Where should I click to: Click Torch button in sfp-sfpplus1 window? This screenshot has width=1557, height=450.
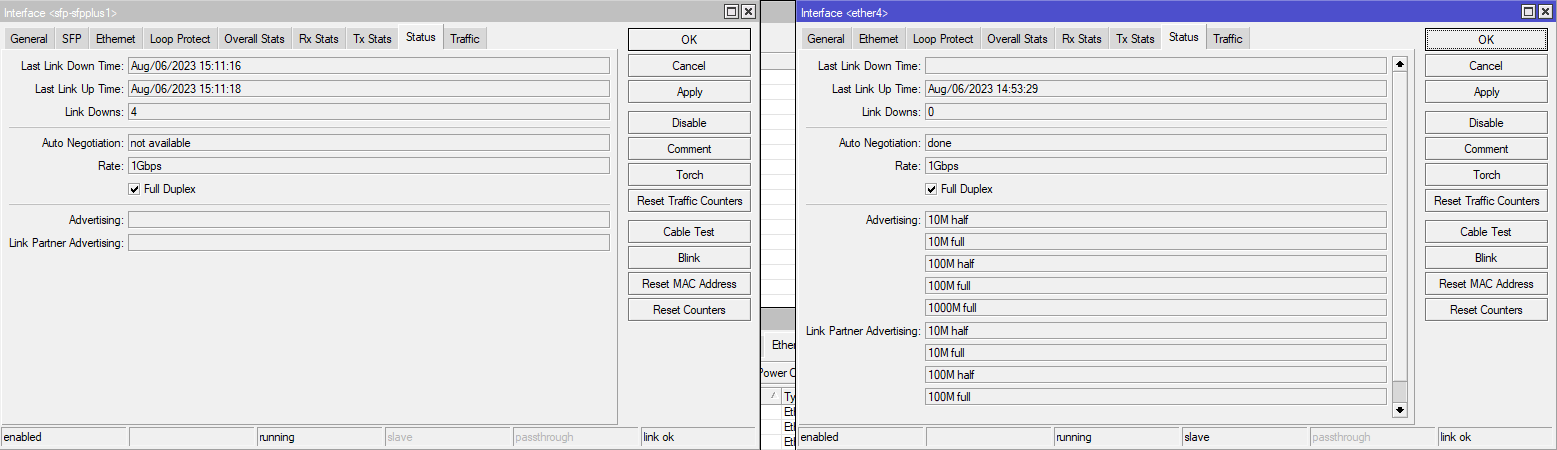tap(689, 175)
